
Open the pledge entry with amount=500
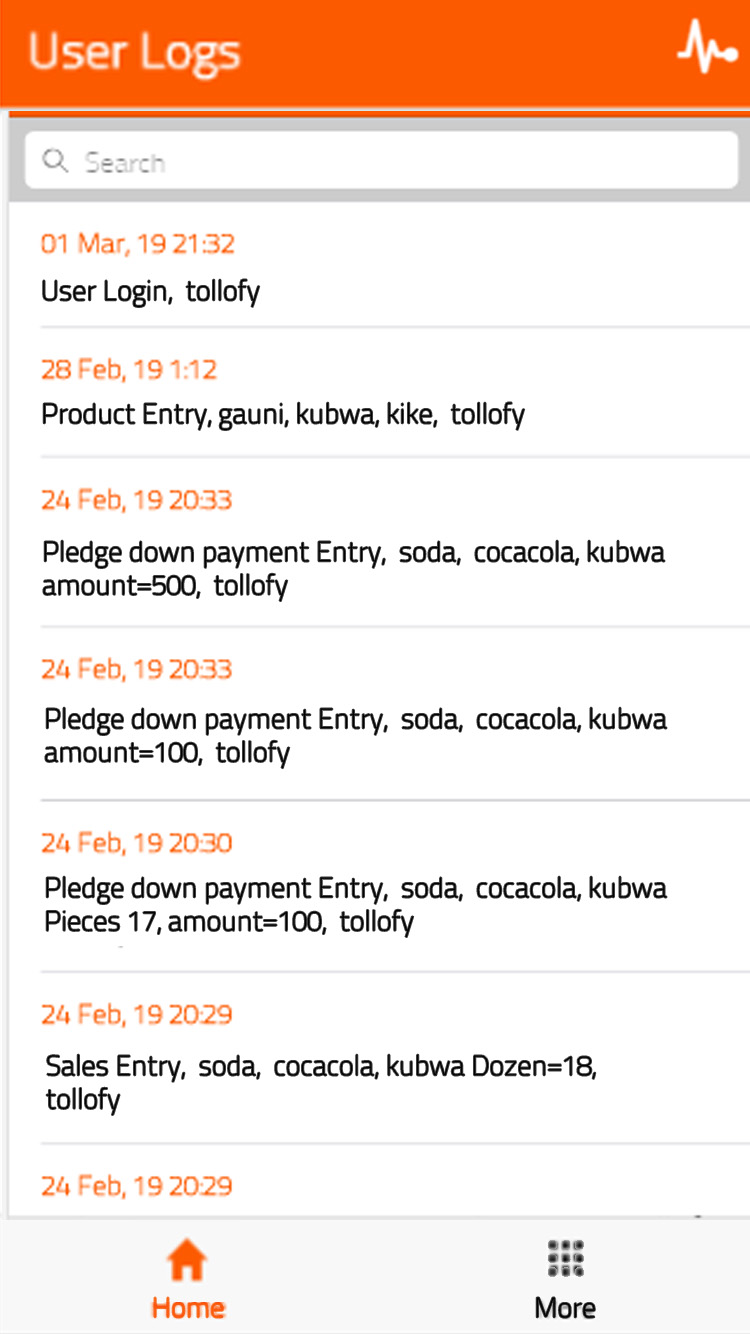coord(353,568)
